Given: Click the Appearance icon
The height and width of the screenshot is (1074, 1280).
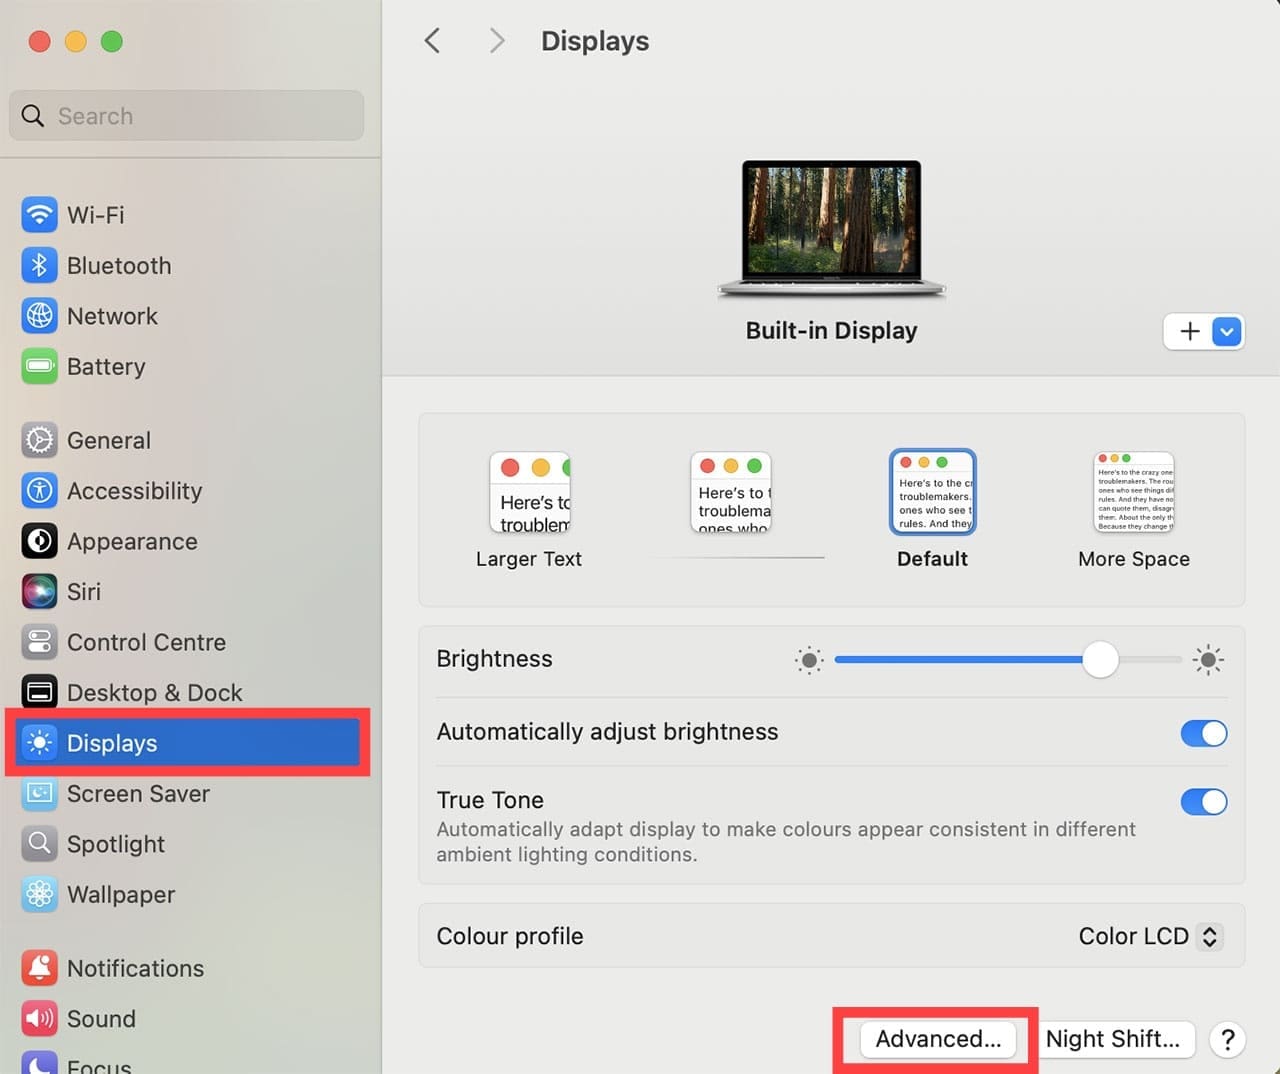Looking at the screenshot, I should point(39,541).
